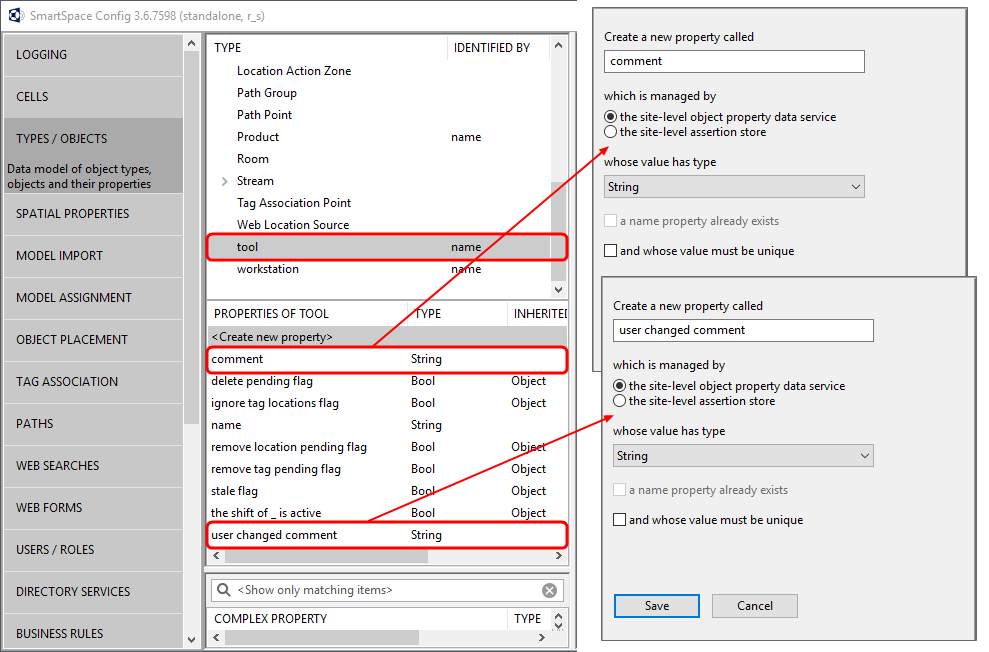Select the 'name' property row
The height and width of the screenshot is (652, 989).
[x=387, y=425]
